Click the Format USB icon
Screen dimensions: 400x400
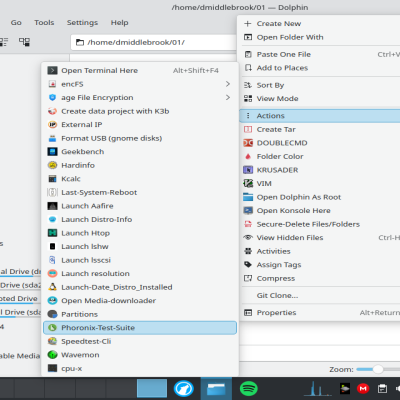coord(52,138)
